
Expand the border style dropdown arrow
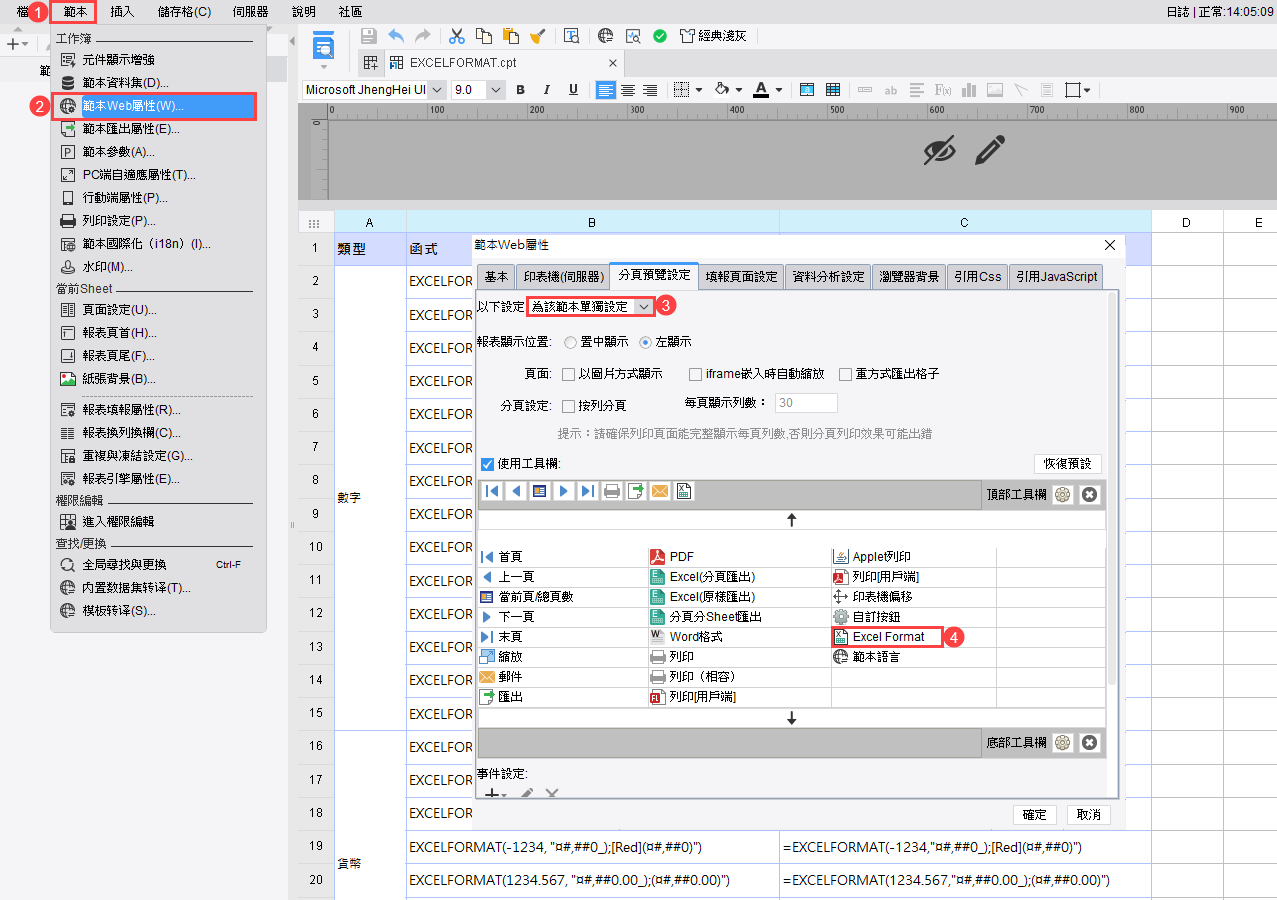click(x=699, y=90)
